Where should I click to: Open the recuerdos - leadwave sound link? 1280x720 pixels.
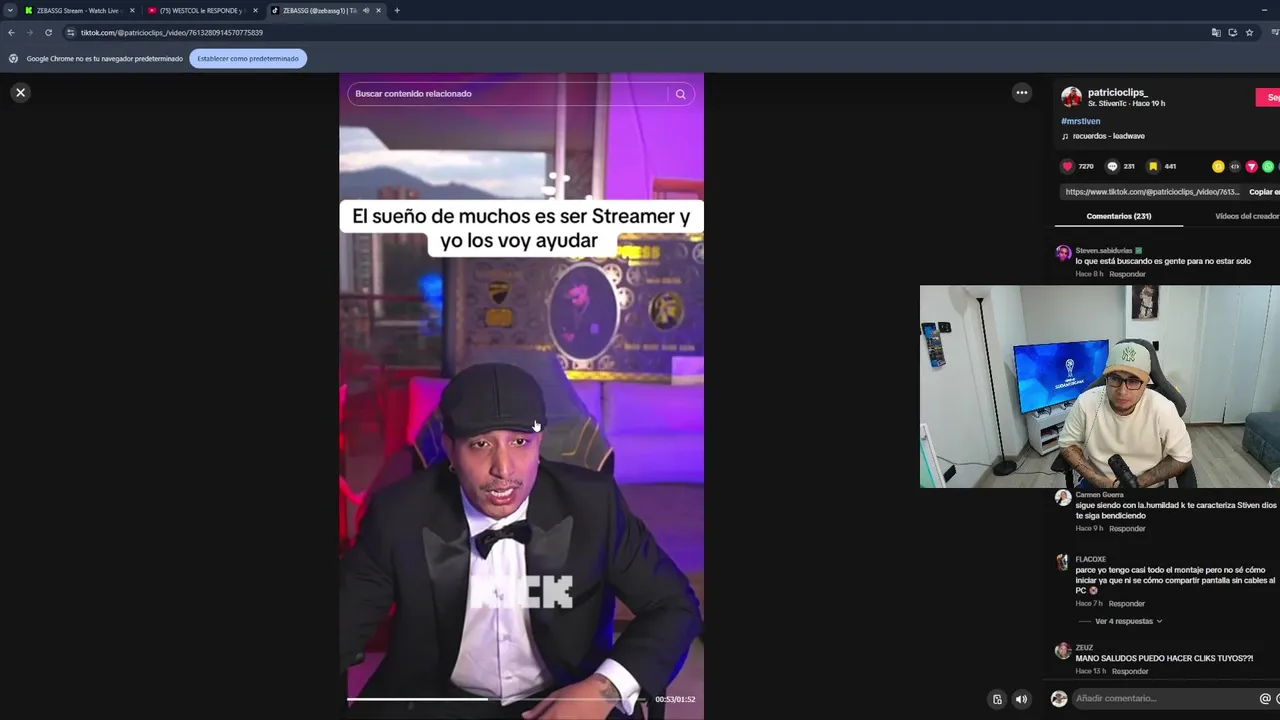pyautogui.click(x=1108, y=136)
